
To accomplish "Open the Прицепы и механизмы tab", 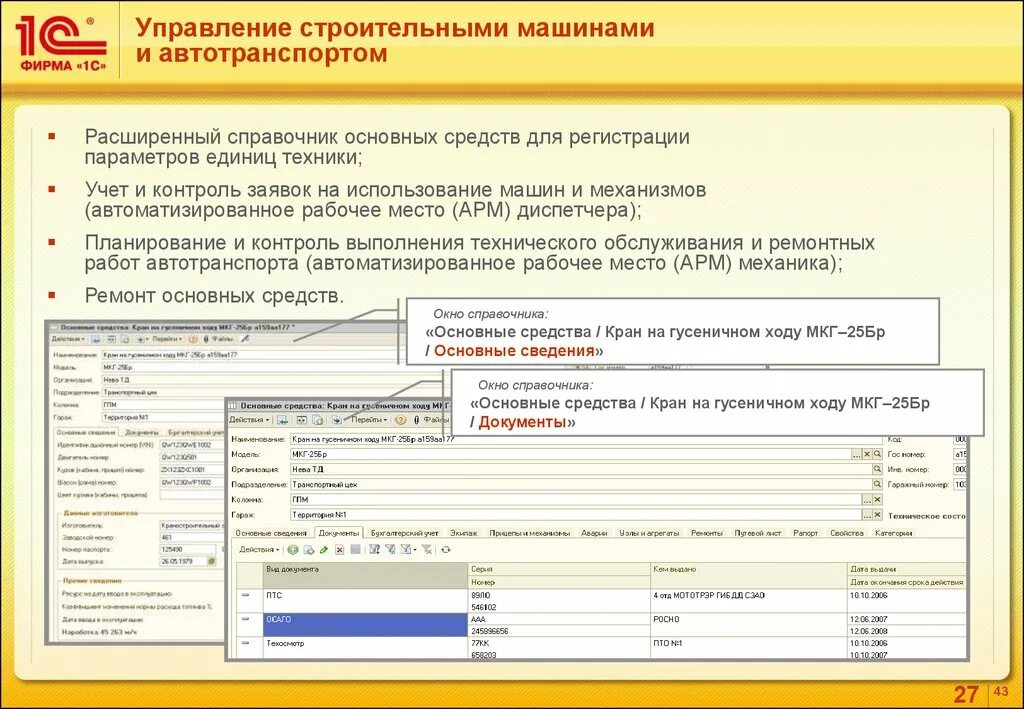I will pyautogui.click(x=530, y=533).
